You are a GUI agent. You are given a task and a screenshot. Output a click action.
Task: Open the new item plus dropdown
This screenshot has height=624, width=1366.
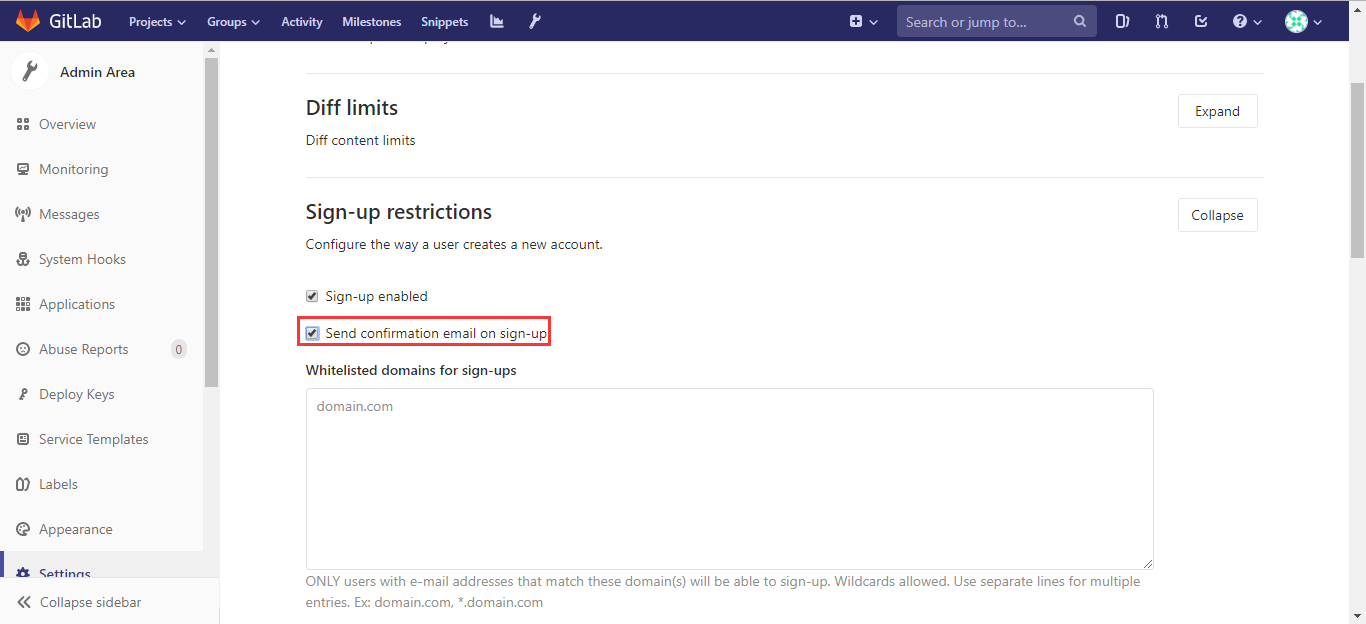click(x=863, y=21)
